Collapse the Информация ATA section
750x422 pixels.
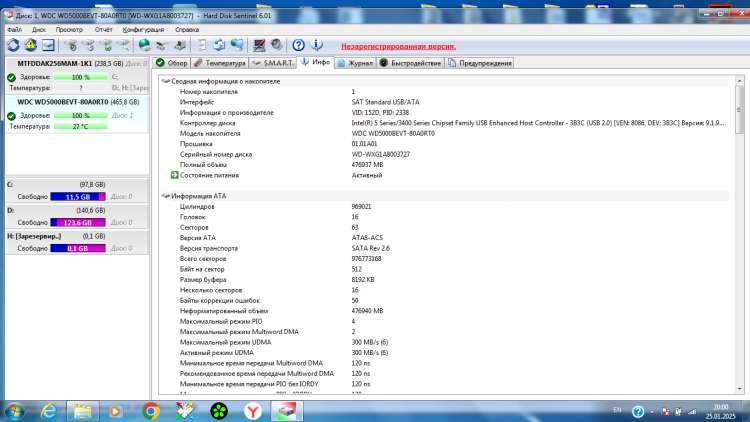165,196
